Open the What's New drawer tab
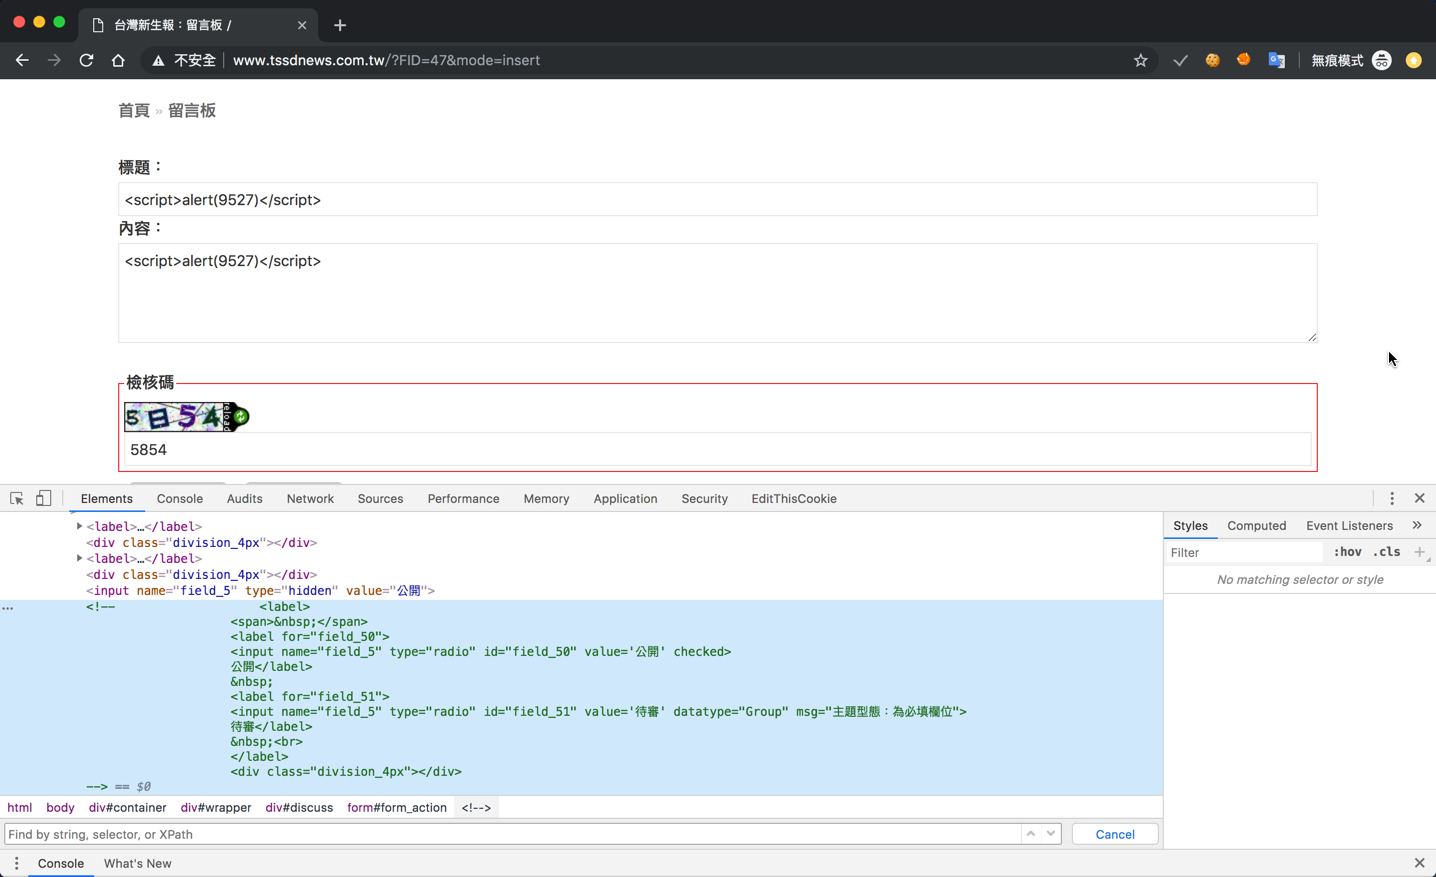 pos(138,864)
